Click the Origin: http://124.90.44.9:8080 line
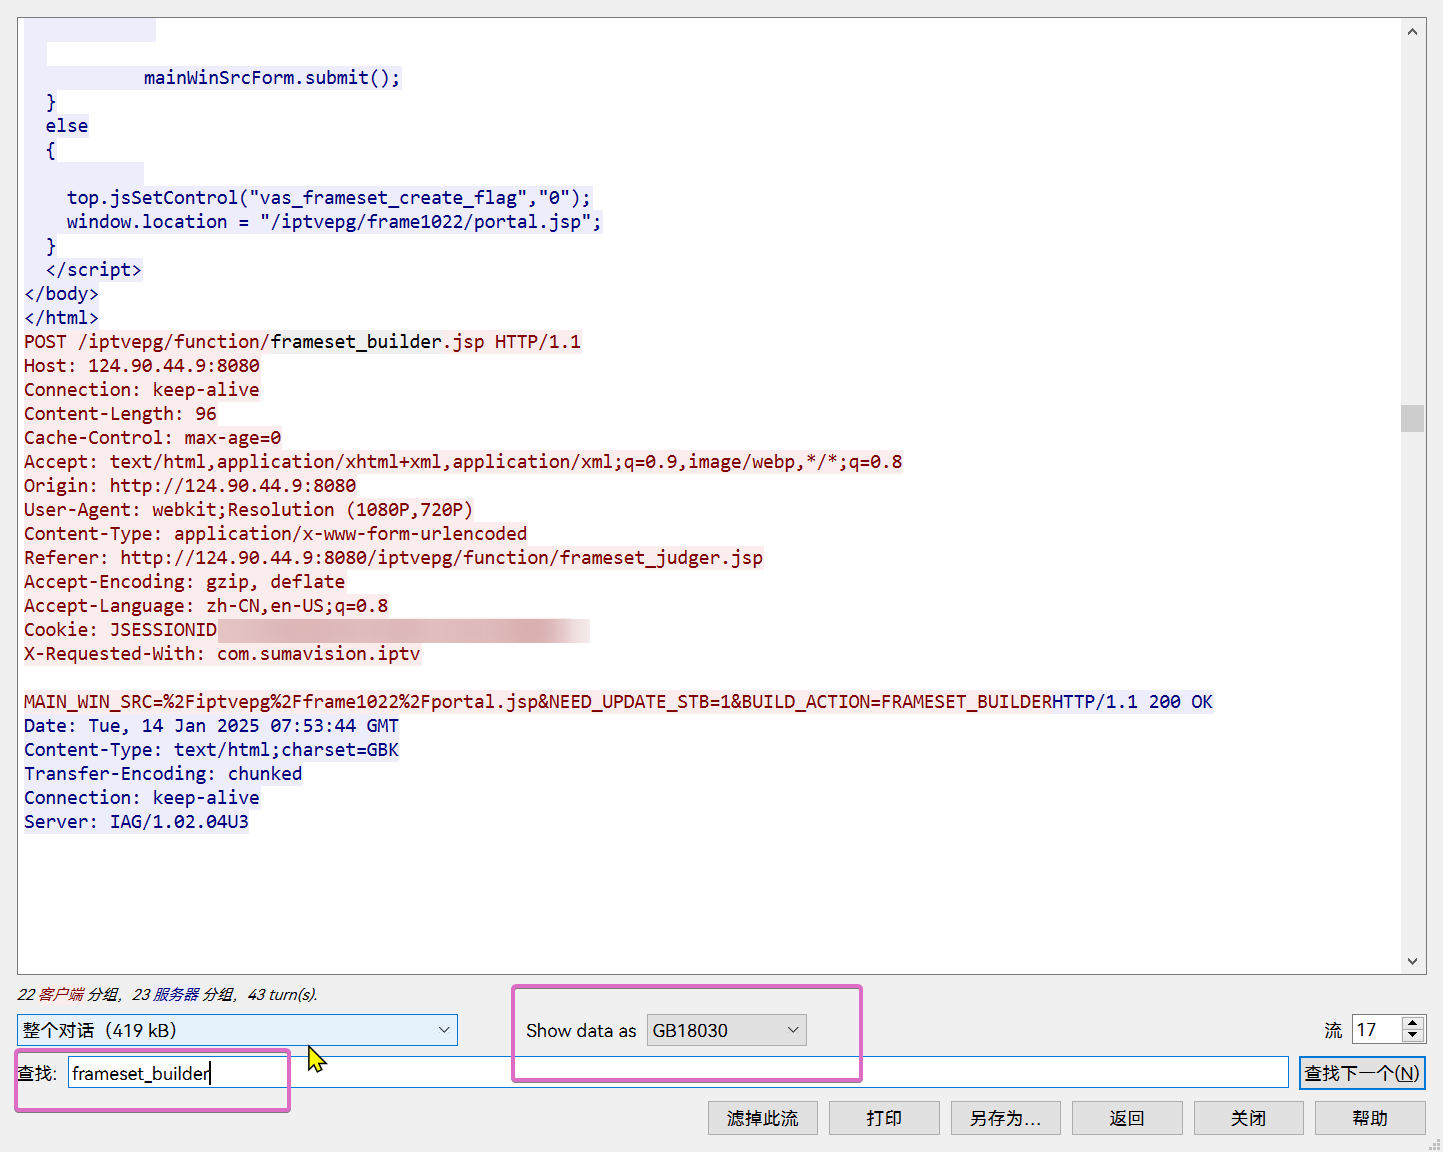 (x=190, y=486)
